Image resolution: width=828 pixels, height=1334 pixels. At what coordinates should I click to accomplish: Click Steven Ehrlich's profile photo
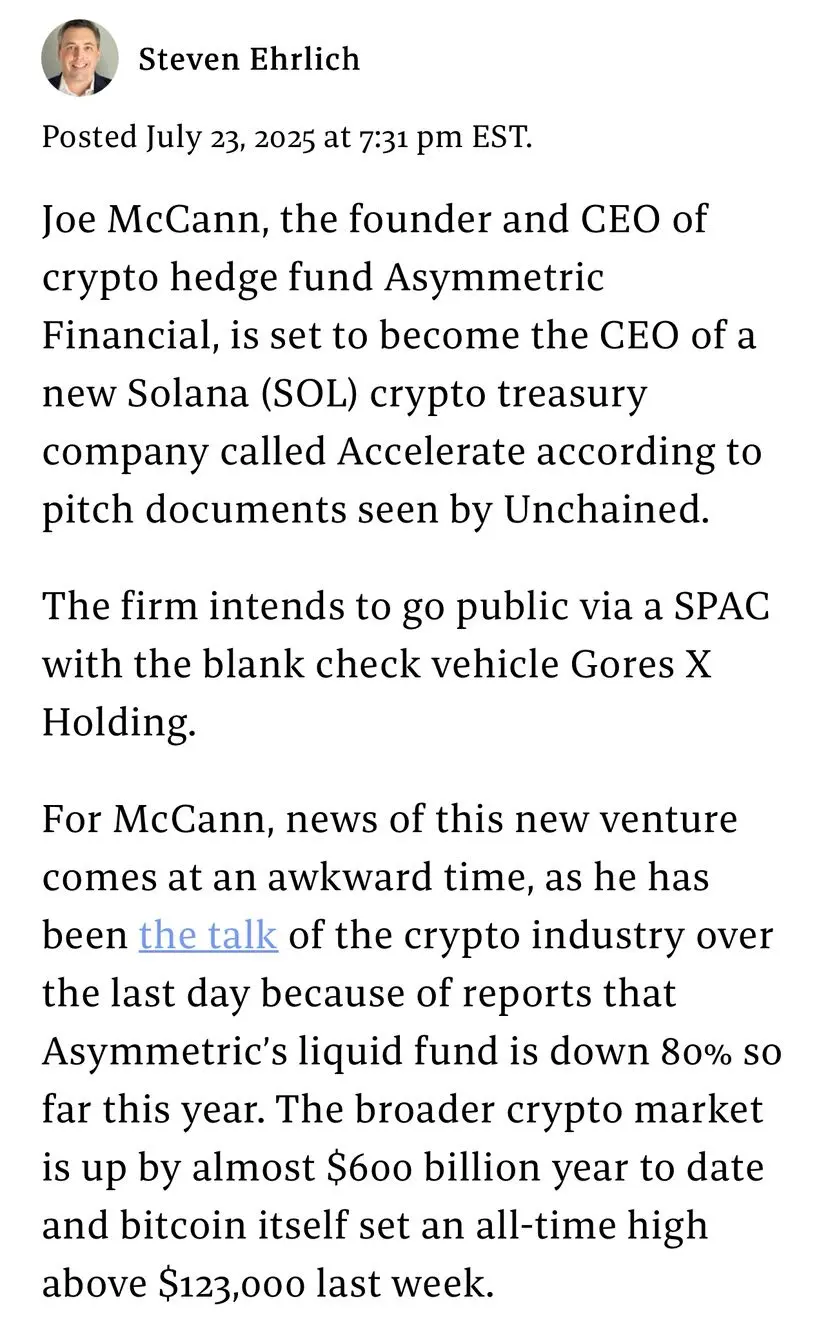pyautogui.click(x=80, y=57)
